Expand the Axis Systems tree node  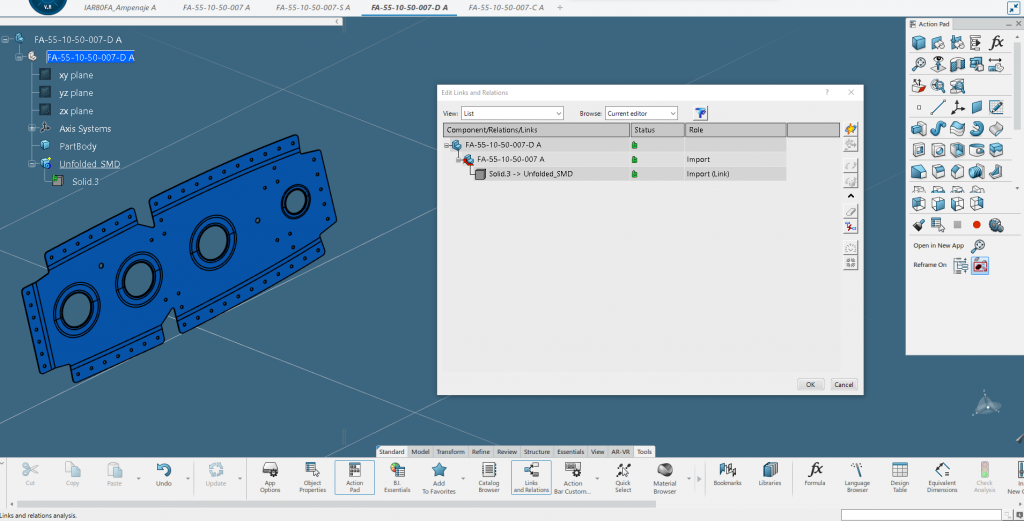pyautogui.click(x=31, y=129)
